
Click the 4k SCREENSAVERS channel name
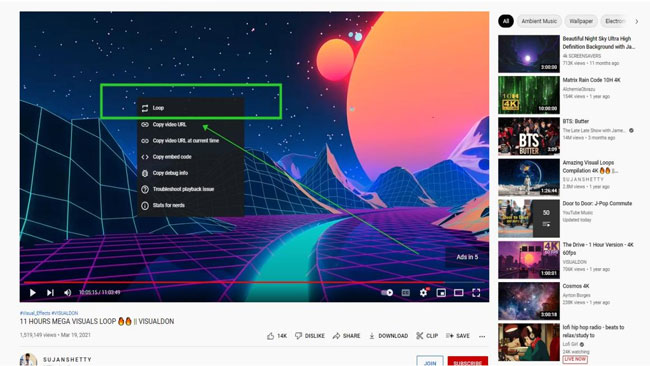[x=582, y=56]
